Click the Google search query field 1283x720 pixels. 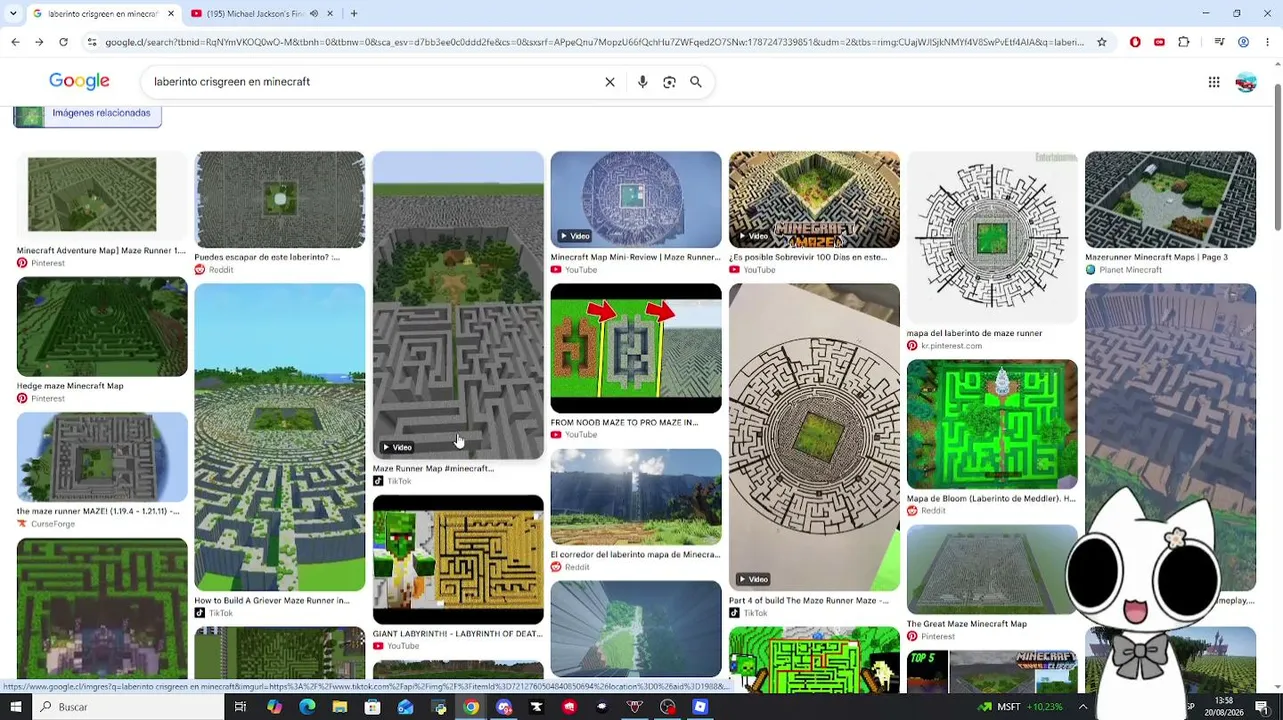pos(370,82)
